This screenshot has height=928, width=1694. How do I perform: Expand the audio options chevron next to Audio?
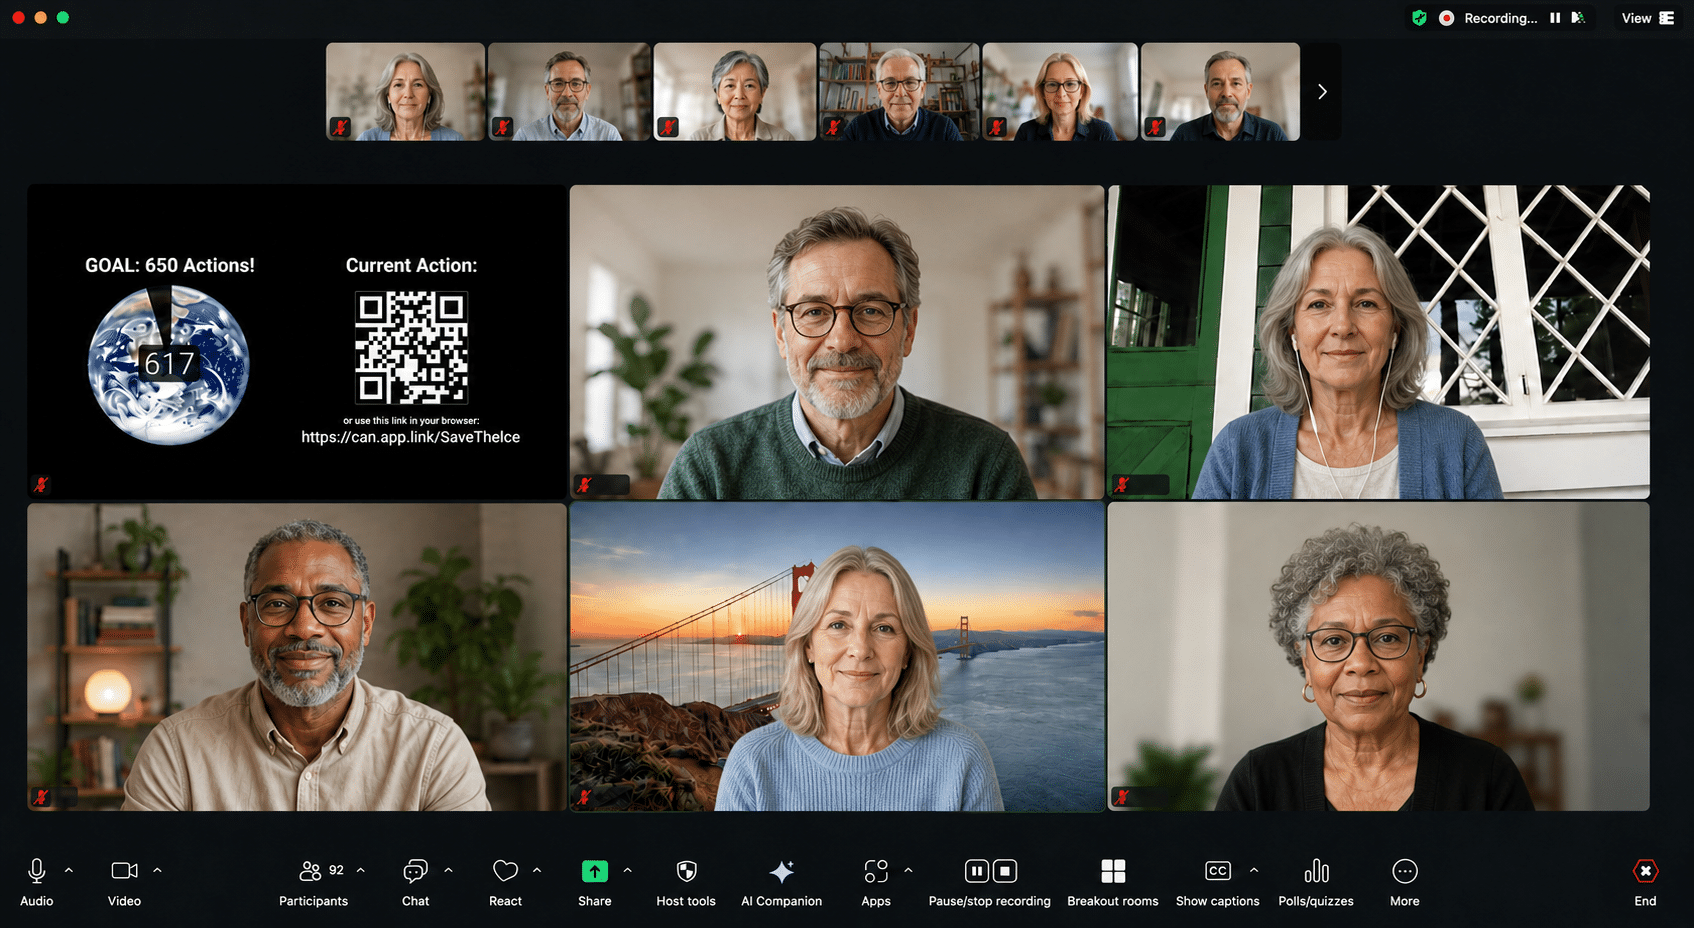69,870
